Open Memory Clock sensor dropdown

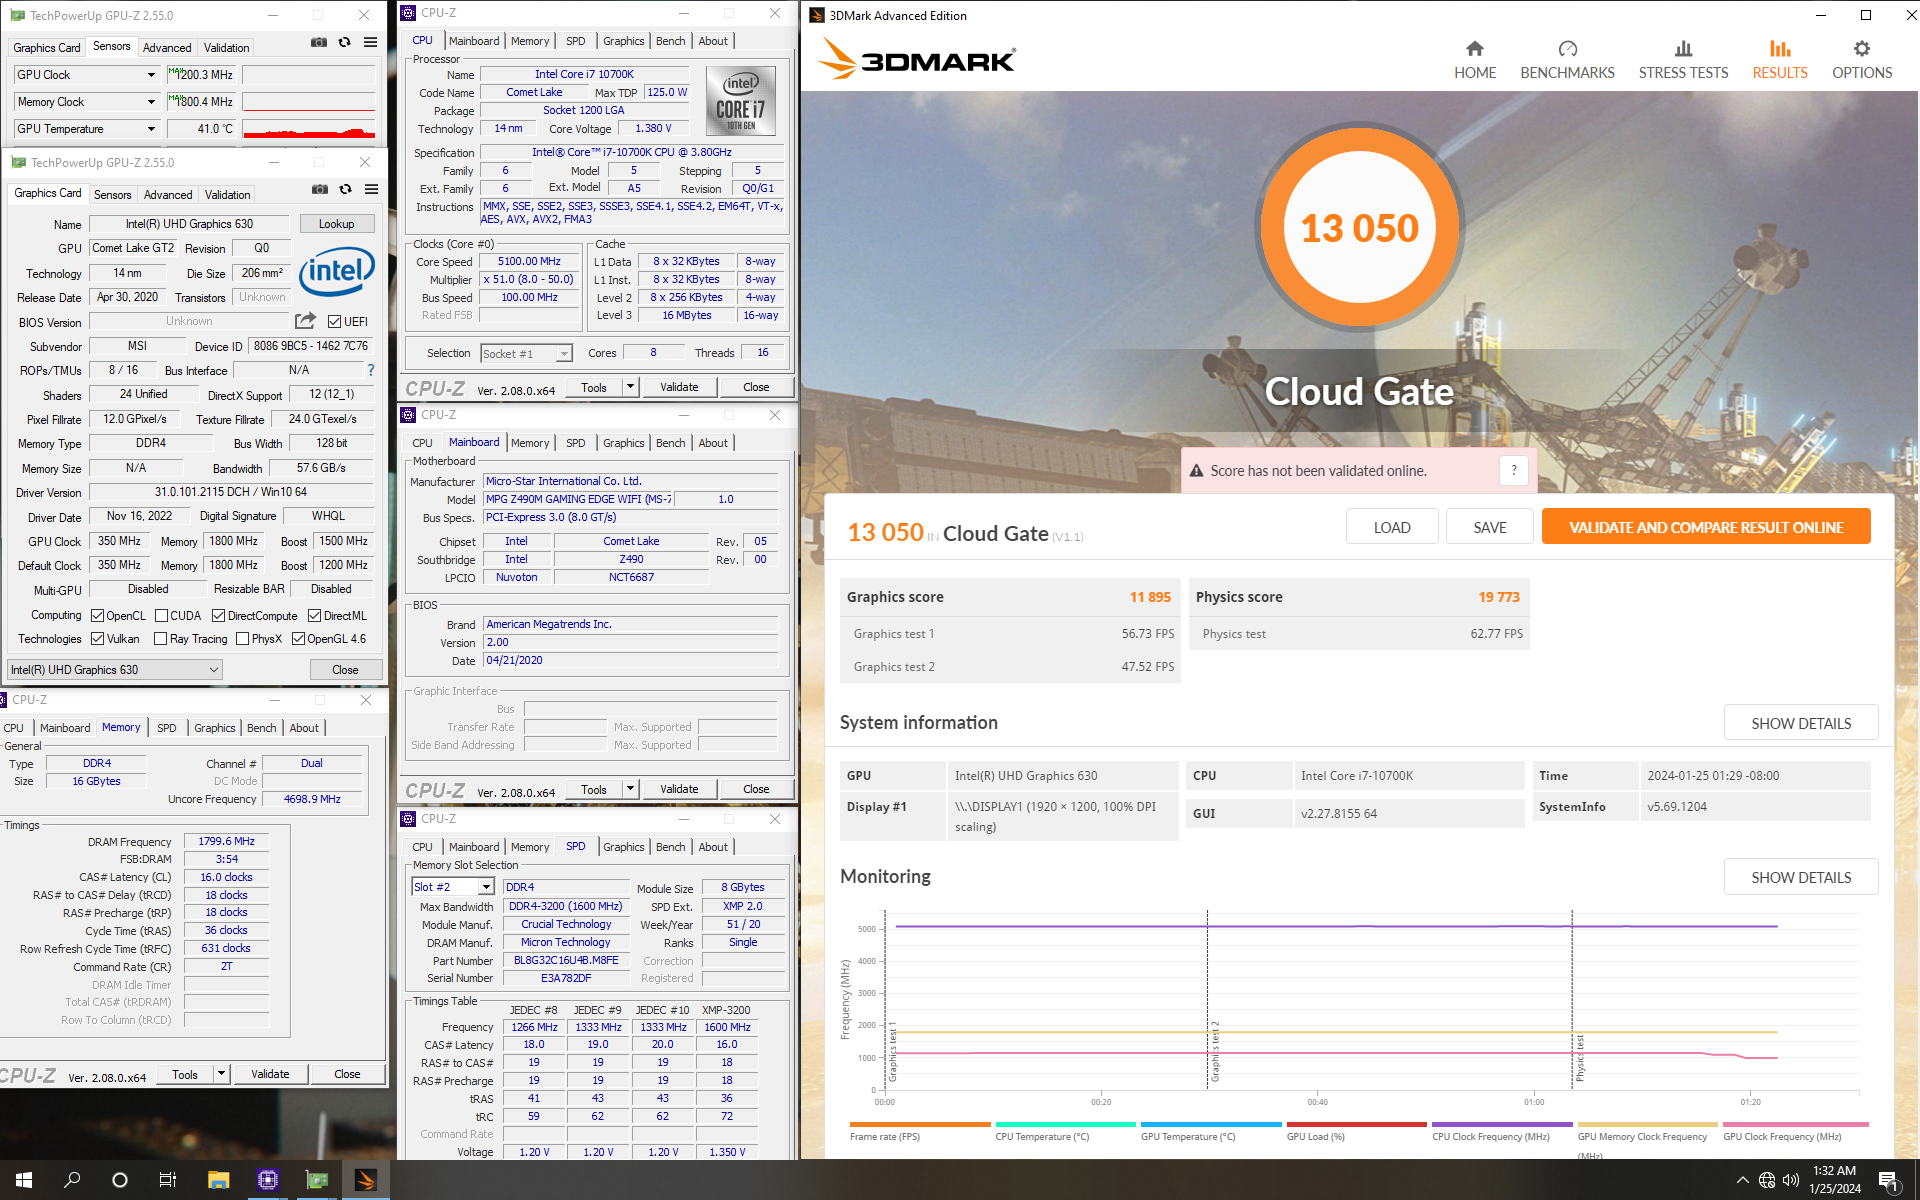(x=151, y=102)
